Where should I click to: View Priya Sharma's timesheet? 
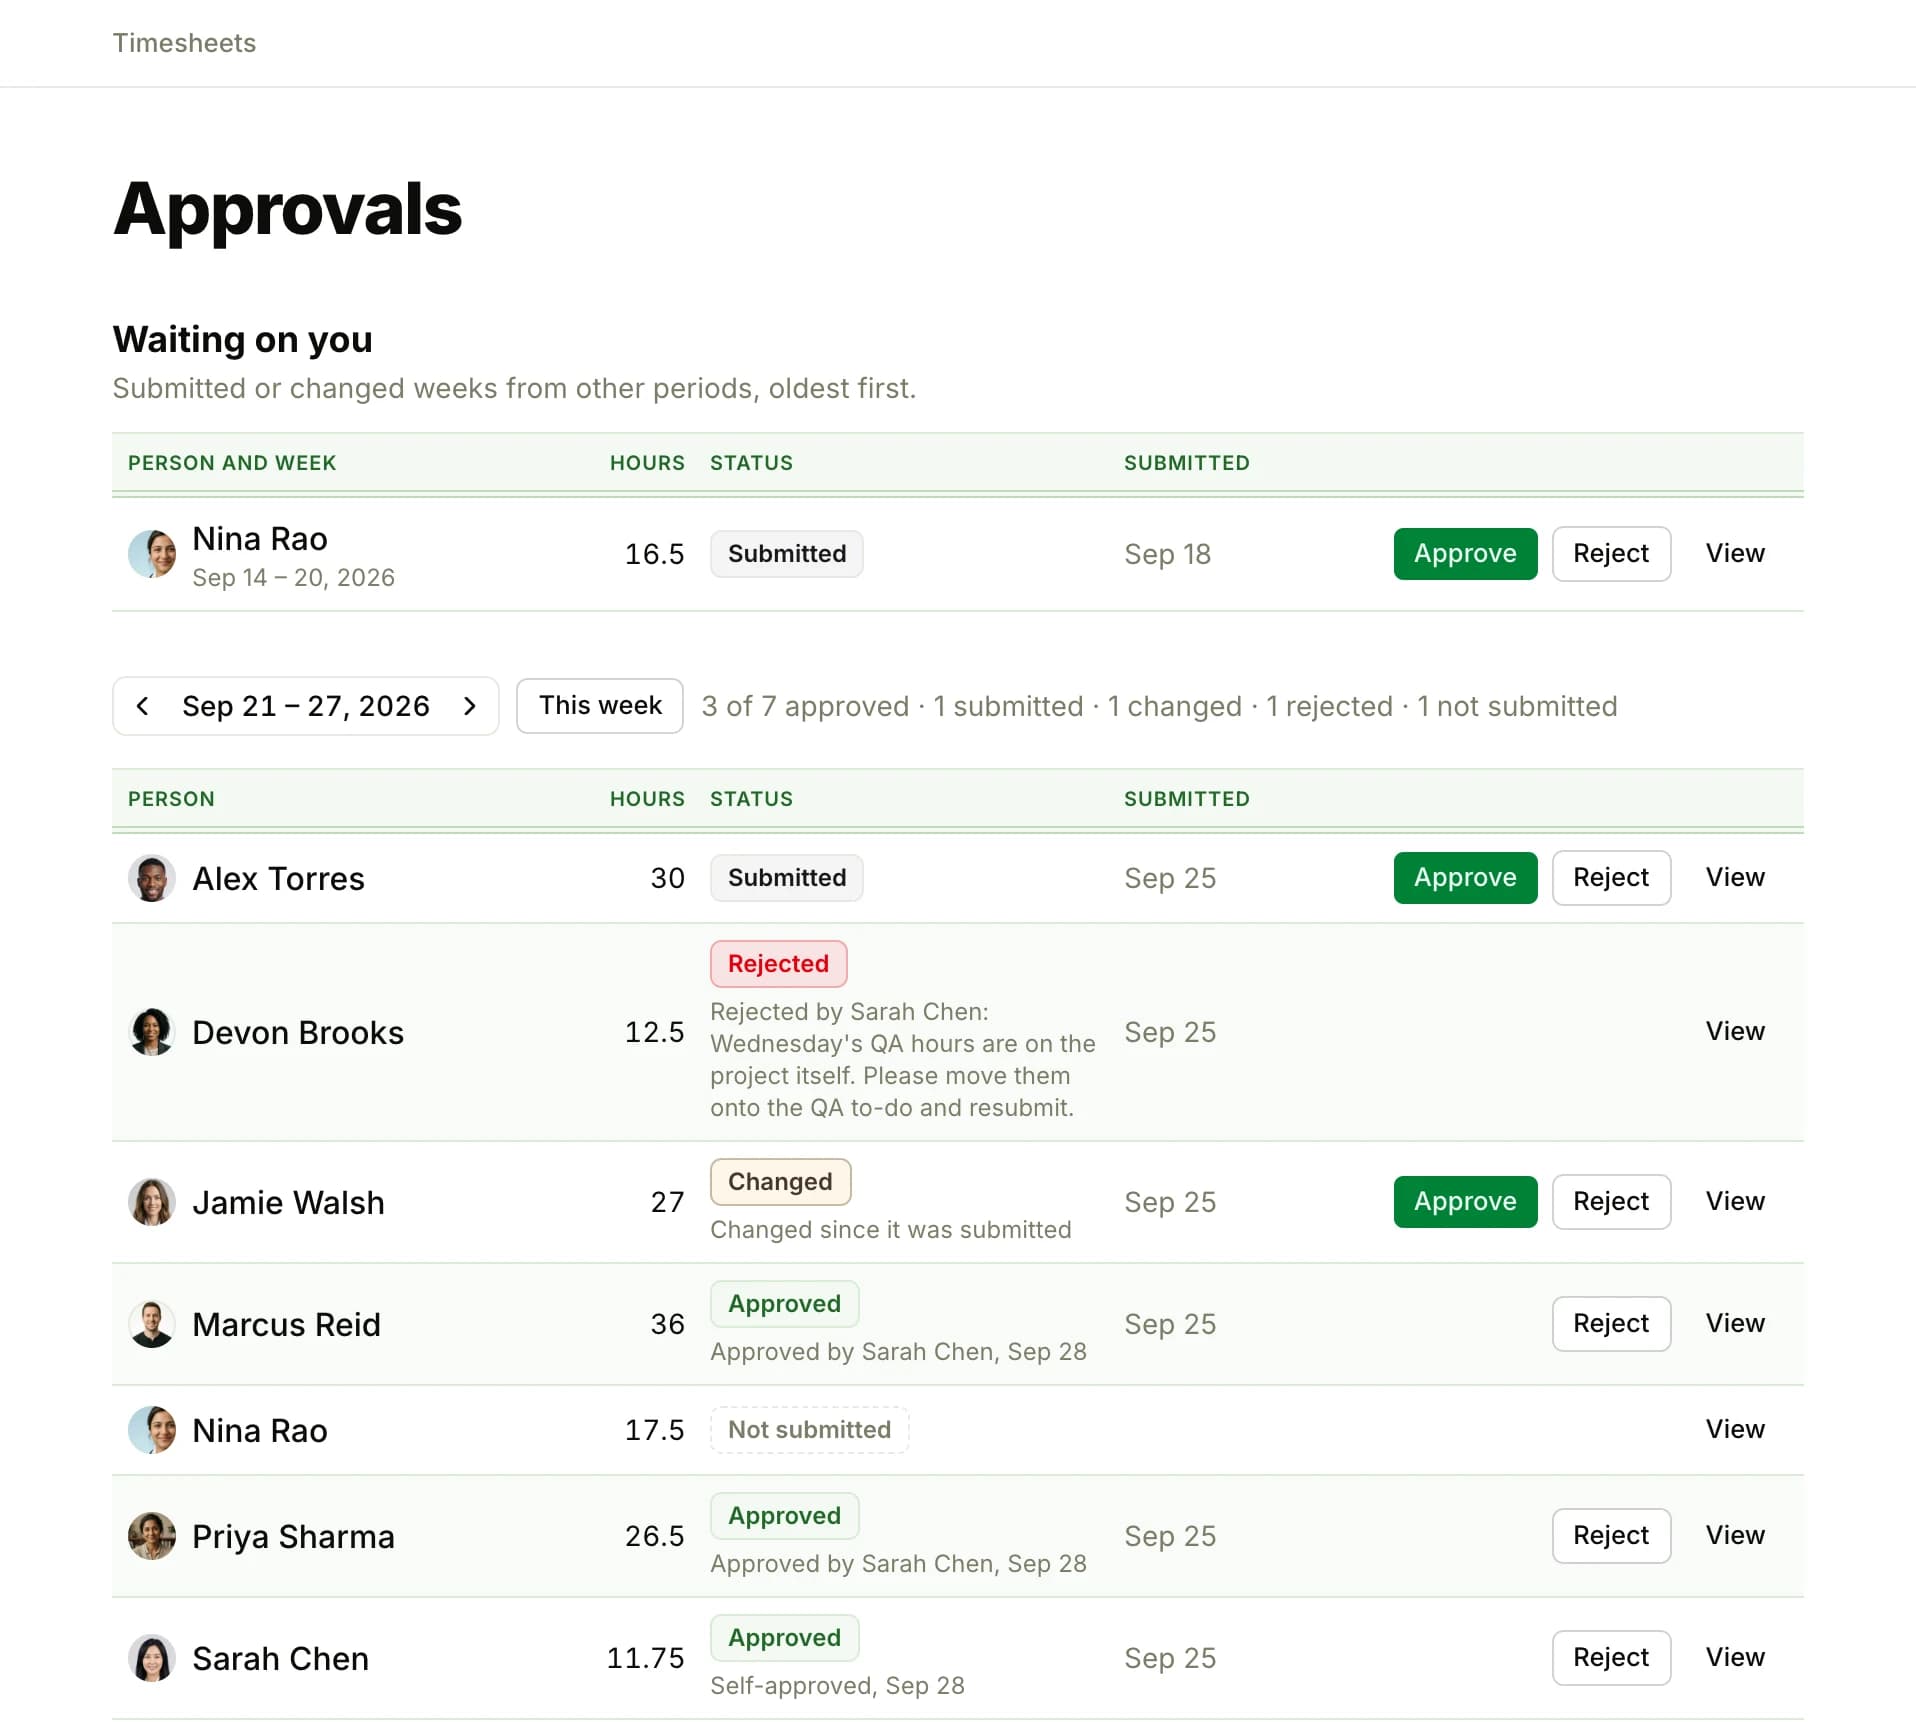pos(1735,1536)
